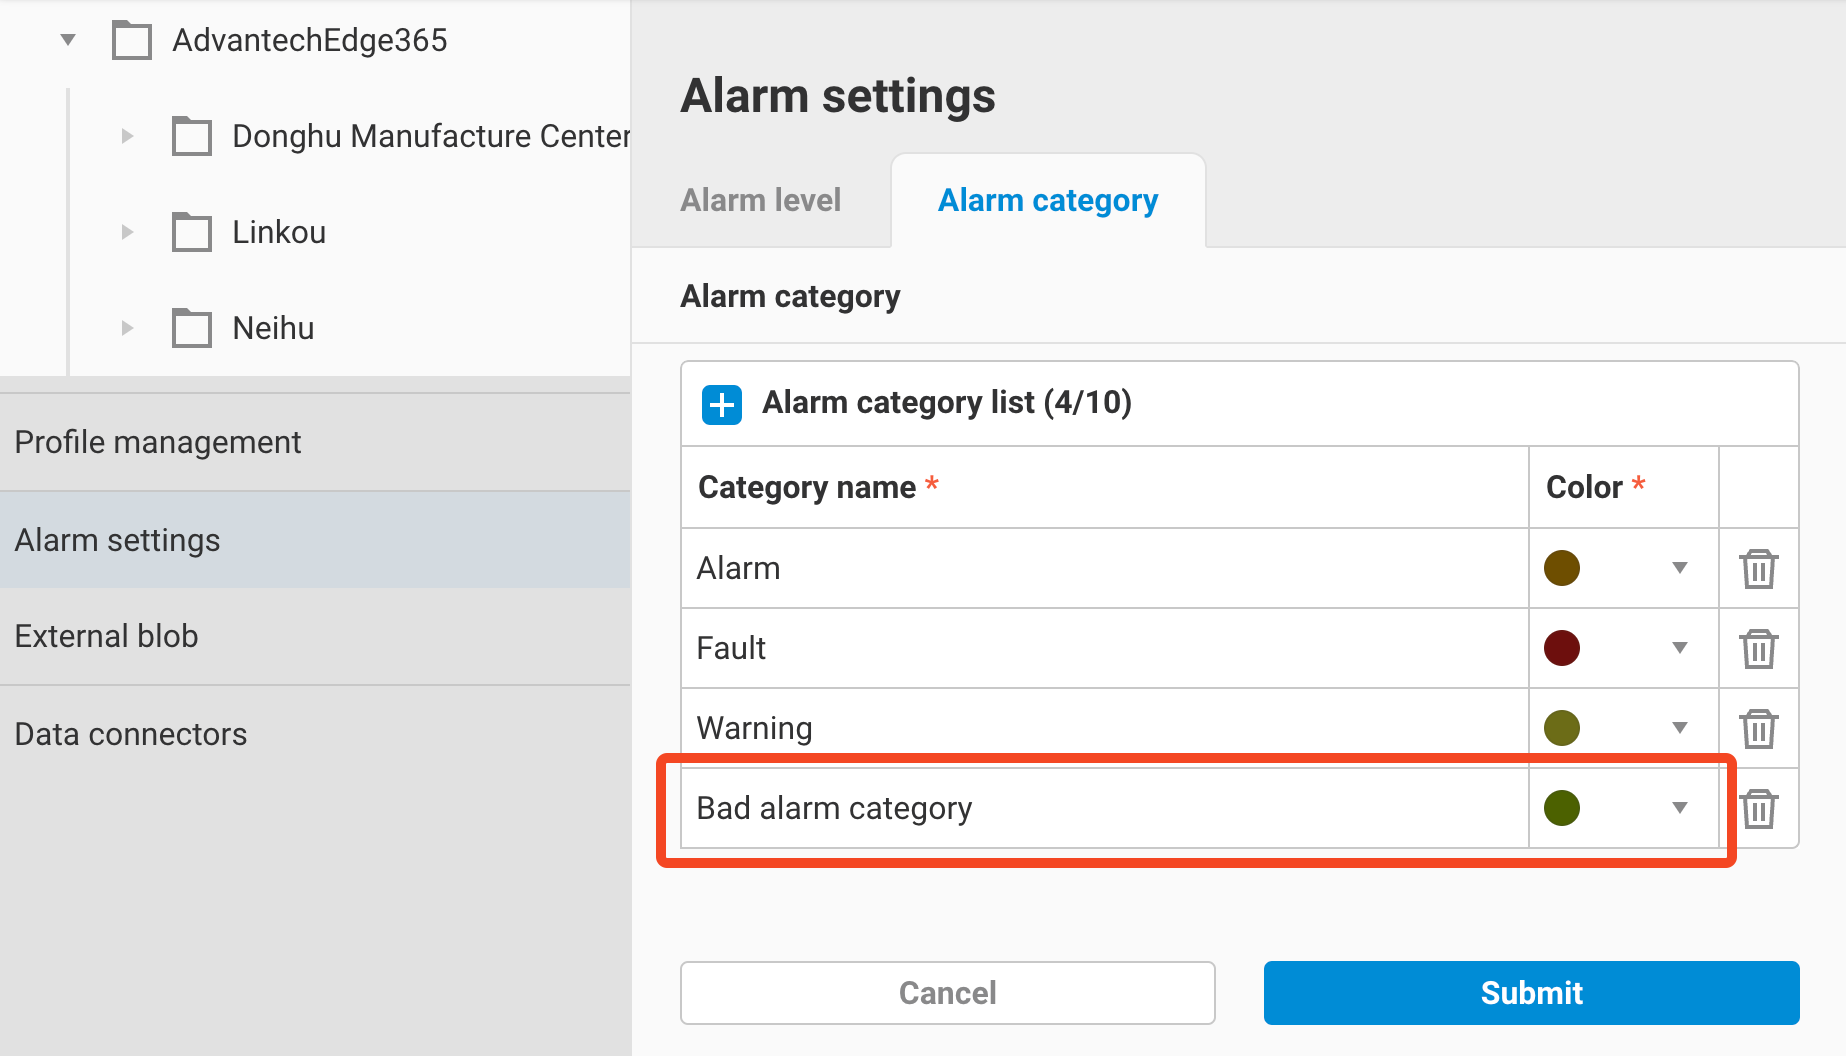Click the Linkou folder icon
1846x1056 pixels.
point(191,232)
